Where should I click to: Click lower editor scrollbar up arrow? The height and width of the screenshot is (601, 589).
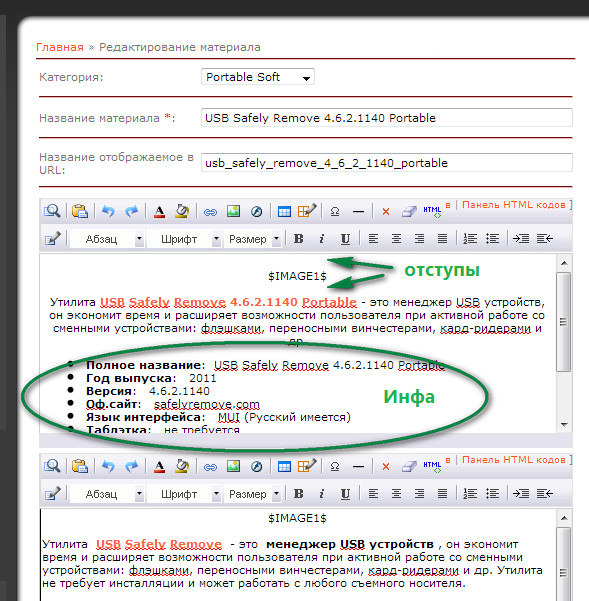coord(564,518)
